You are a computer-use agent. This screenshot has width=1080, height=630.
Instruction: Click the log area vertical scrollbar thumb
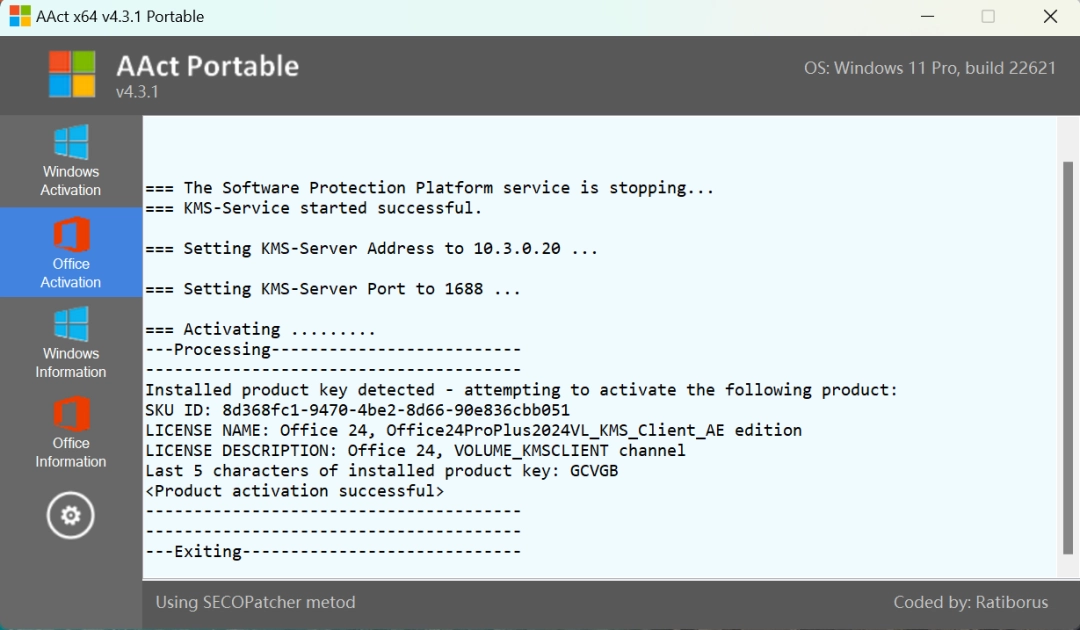click(1068, 358)
